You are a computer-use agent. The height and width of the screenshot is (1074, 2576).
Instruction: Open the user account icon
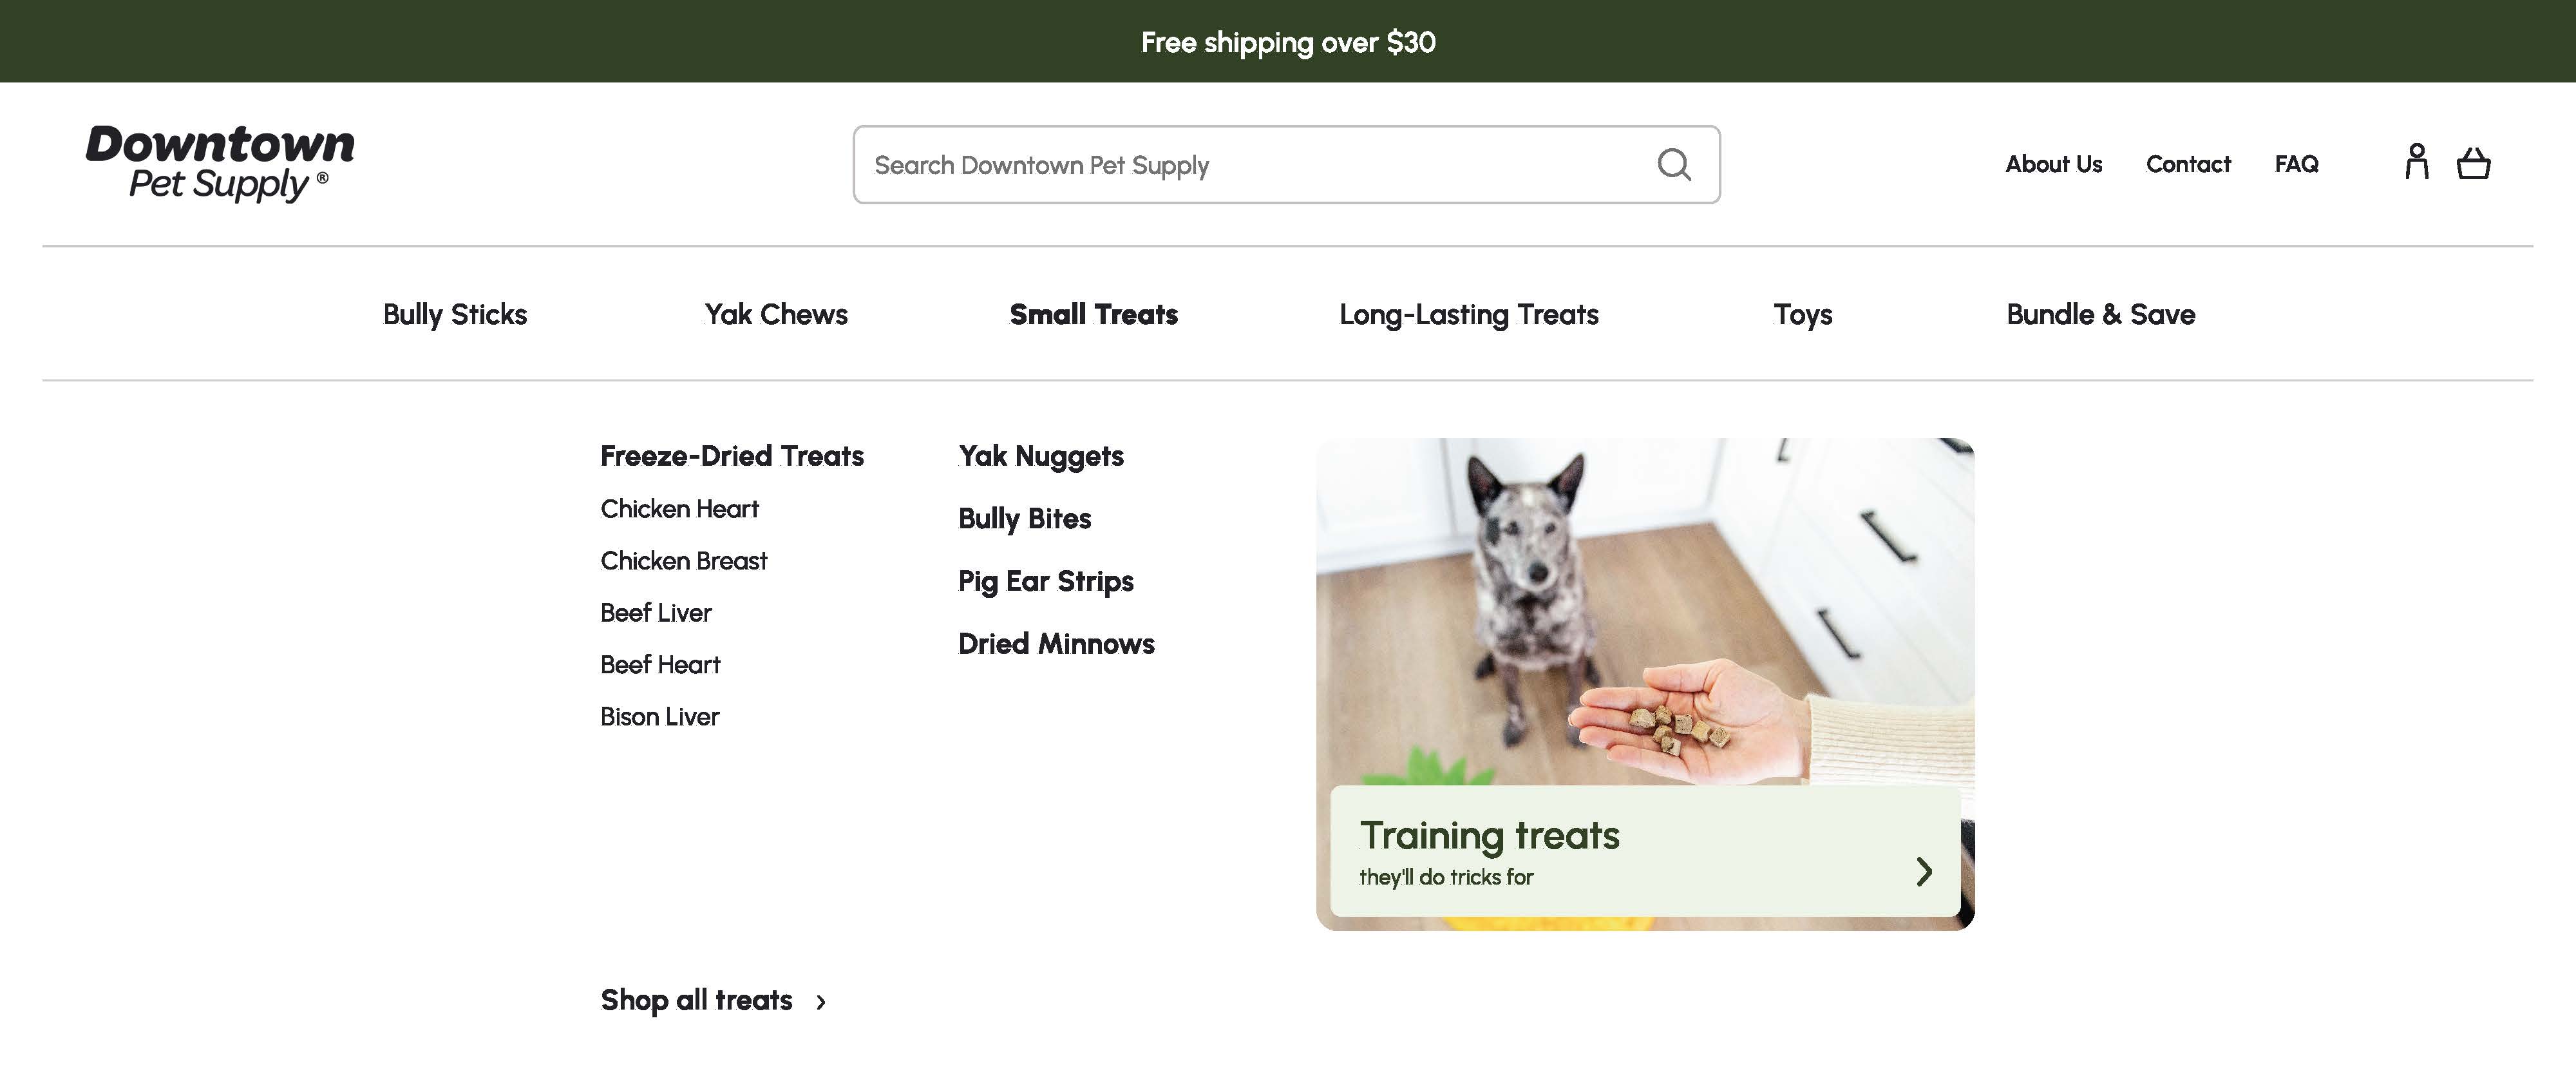(2416, 162)
